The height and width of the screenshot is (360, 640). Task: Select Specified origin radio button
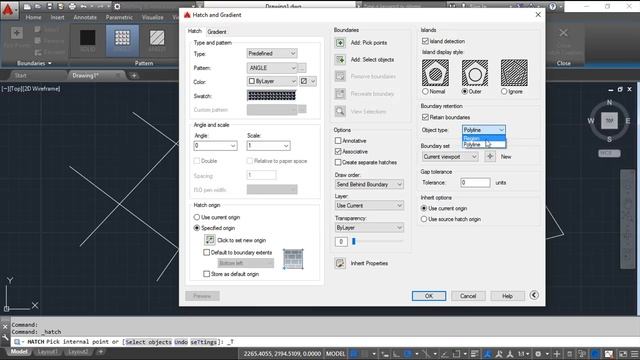click(x=197, y=228)
